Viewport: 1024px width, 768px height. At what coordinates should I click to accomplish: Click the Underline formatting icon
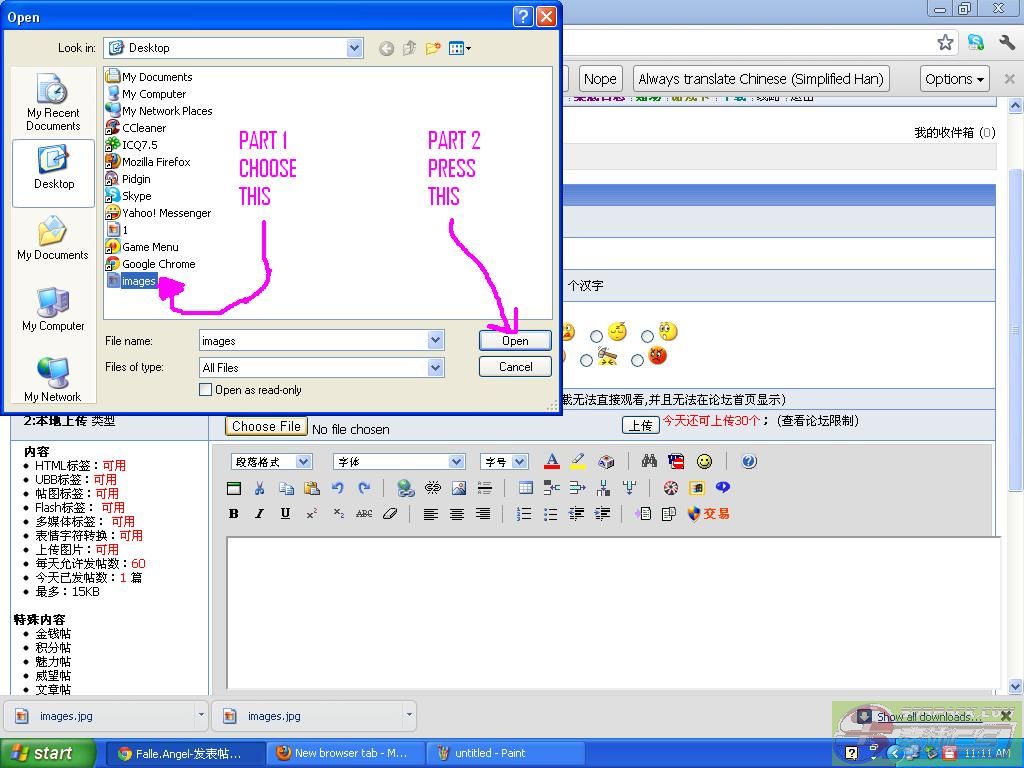pos(285,514)
